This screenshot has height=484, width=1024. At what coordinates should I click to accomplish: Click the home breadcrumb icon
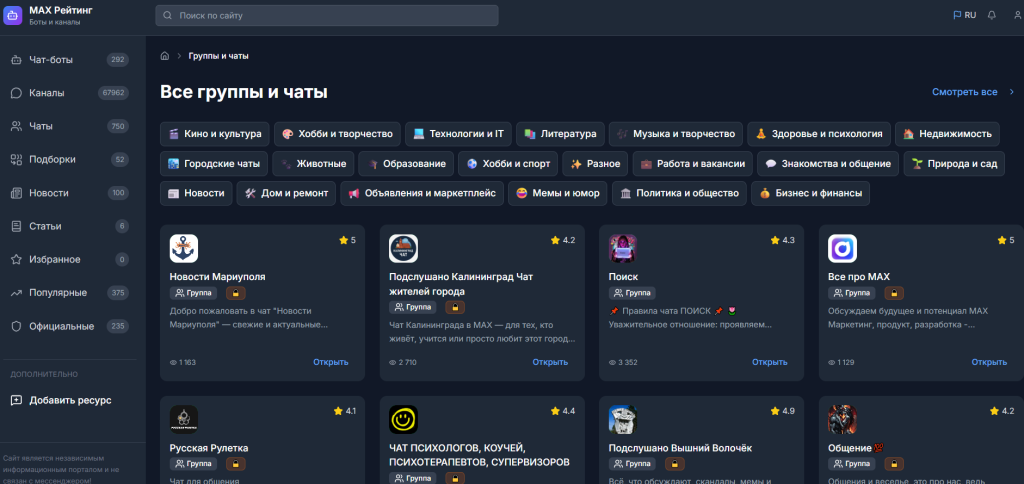(x=165, y=56)
